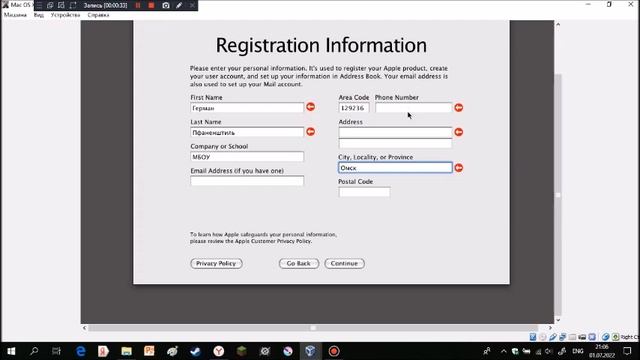Click the error arrow beside Phone Number

[459, 107]
